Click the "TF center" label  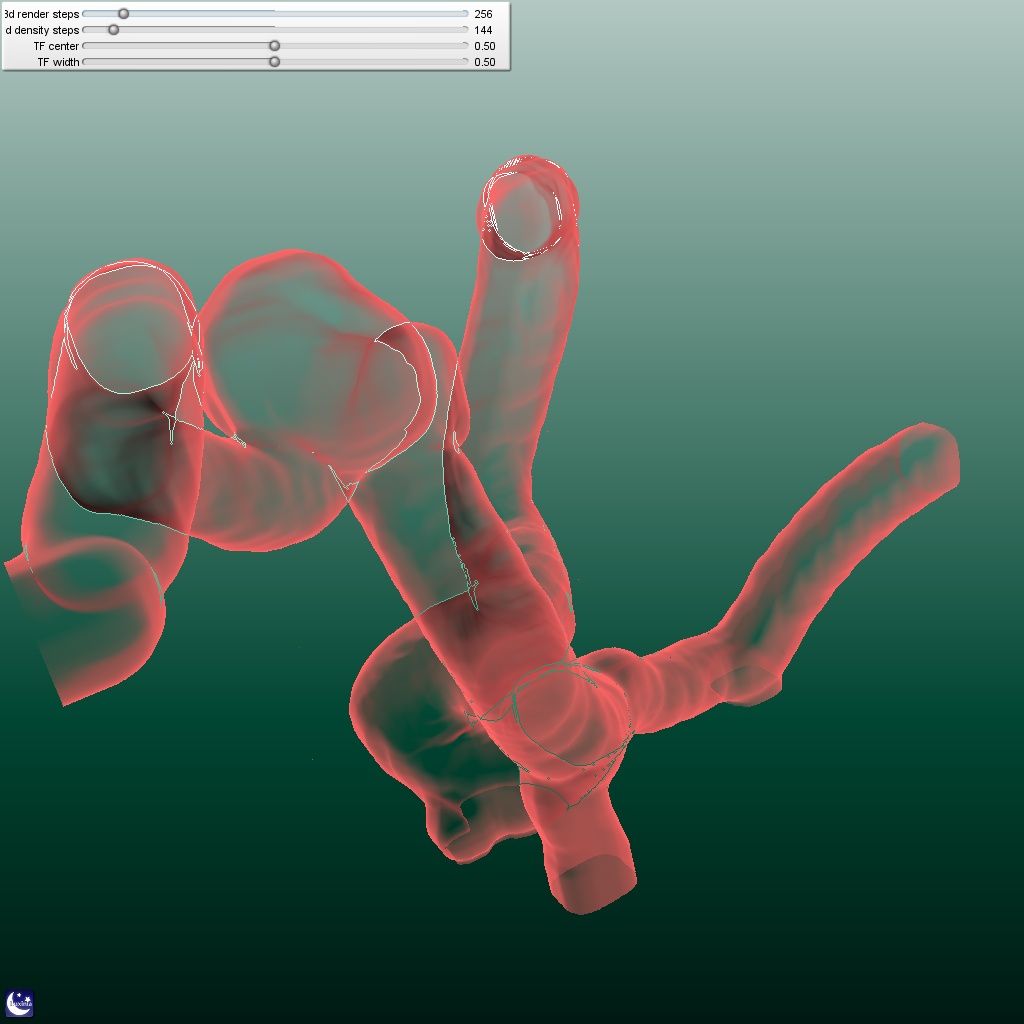[58, 46]
